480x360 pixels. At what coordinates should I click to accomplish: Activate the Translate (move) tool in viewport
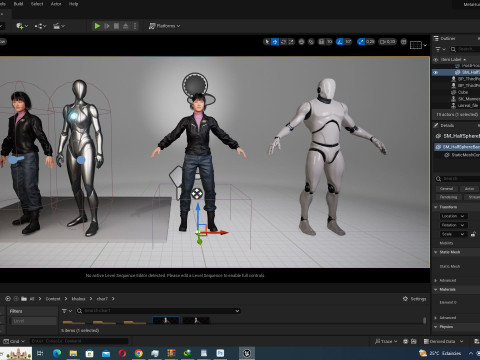[275, 42]
